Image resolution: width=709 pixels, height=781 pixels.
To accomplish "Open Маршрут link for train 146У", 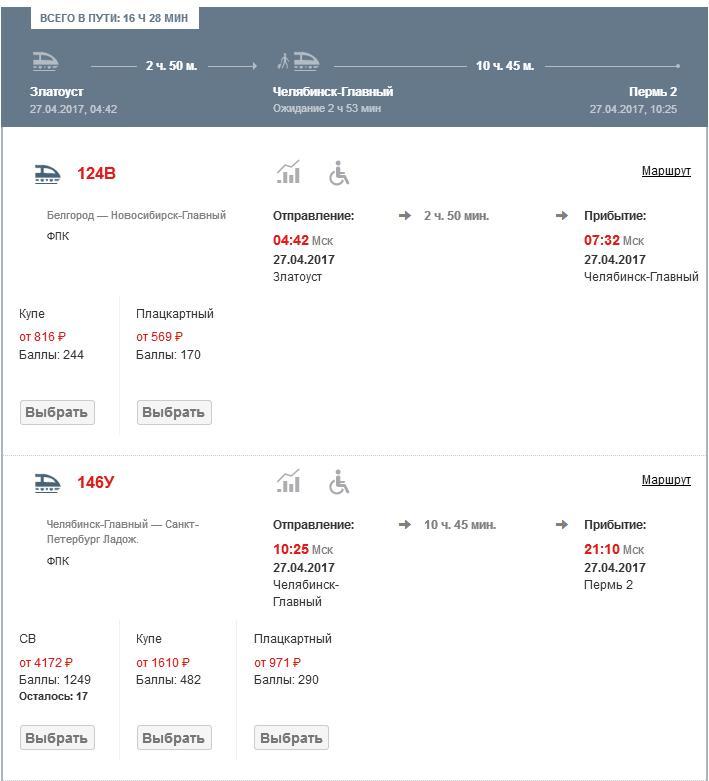I will 666,480.
